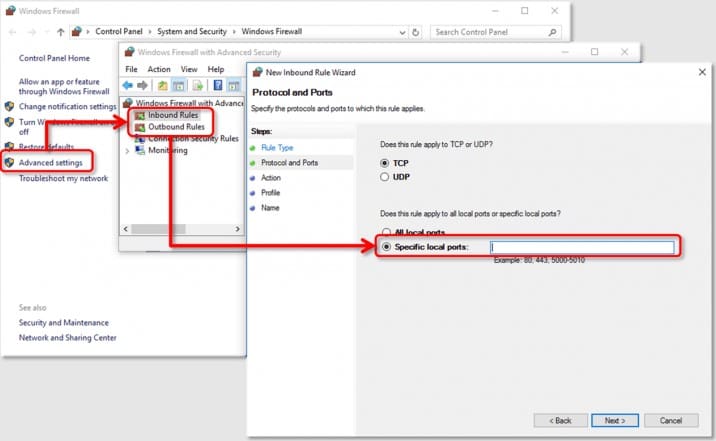The width and height of the screenshot is (716, 441).
Task: Click the Windows Firewall with Advanced Security root icon
Action: pos(128,103)
